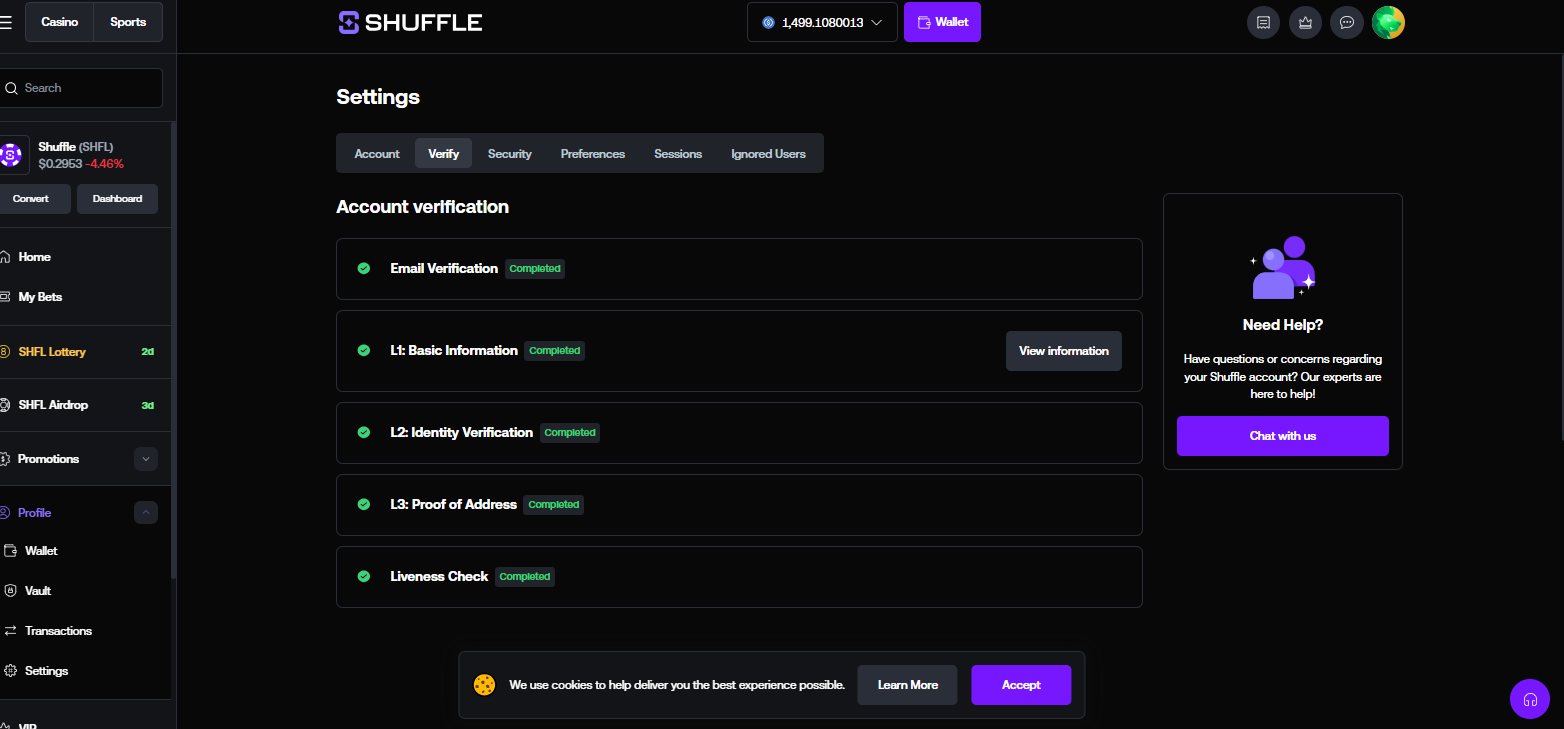Image resolution: width=1564 pixels, height=729 pixels.
Task: Open the SHFL Dashboard button
Action: [x=117, y=199]
